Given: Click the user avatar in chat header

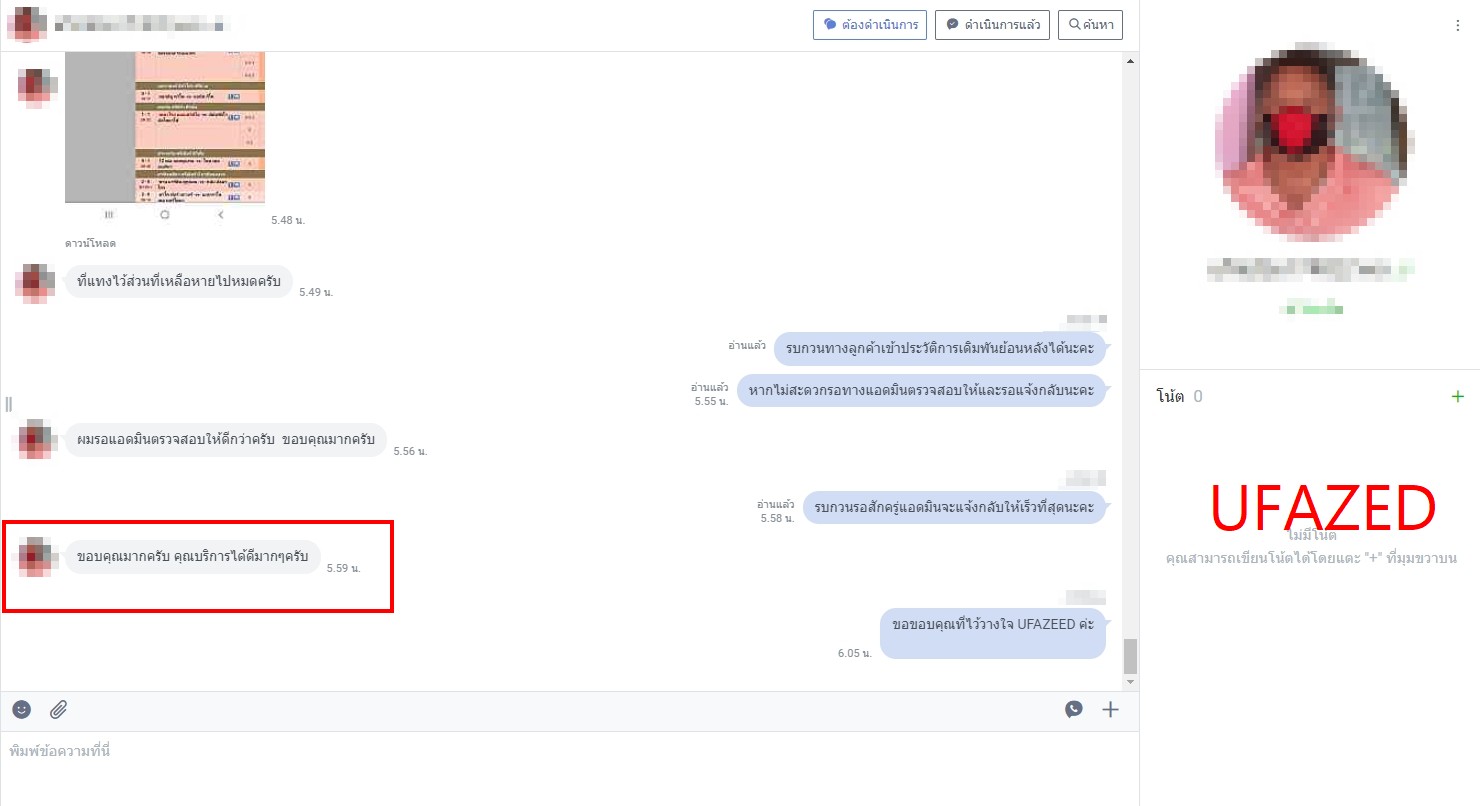Looking at the screenshot, I should click(26, 24).
